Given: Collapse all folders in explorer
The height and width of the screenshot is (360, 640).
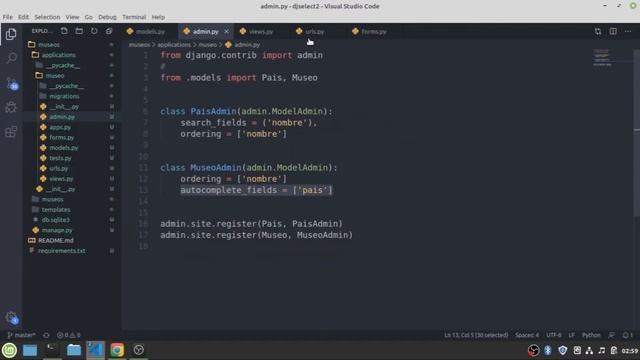Looking at the screenshot, I should pyautogui.click(x=109, y=31).
